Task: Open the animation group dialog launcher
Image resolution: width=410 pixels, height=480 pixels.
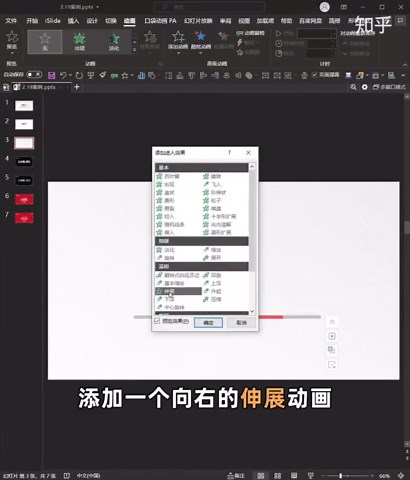Action: point(161,64)
